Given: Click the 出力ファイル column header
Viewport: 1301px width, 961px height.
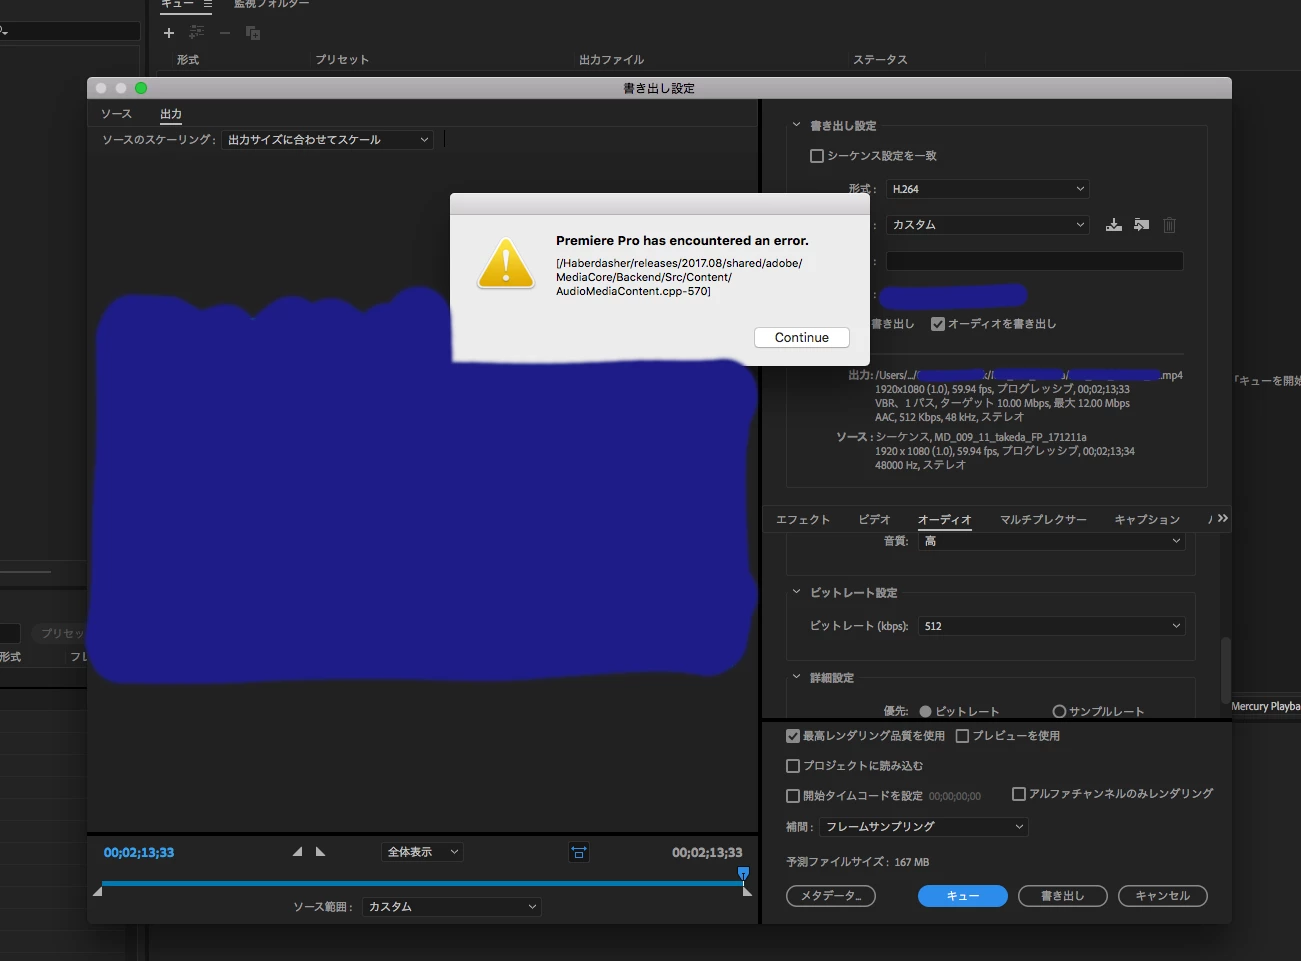Looking at the screenshot, I should pyautogui.click(x=612, y=60).
